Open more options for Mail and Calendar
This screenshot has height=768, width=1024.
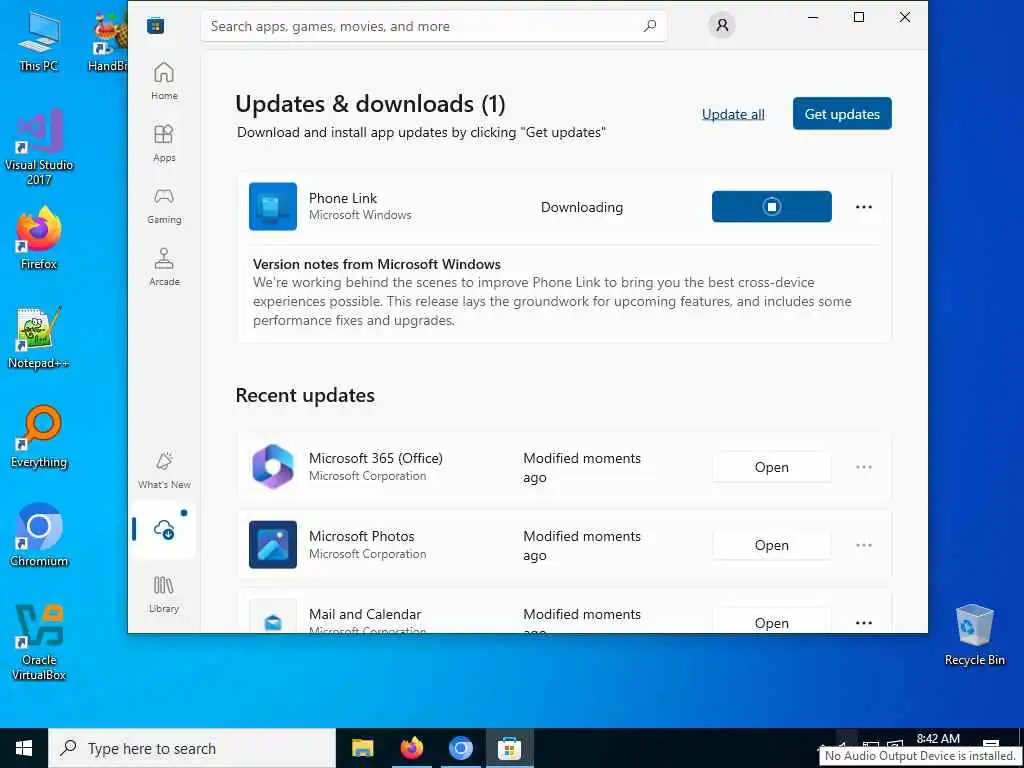coord(863,622)
